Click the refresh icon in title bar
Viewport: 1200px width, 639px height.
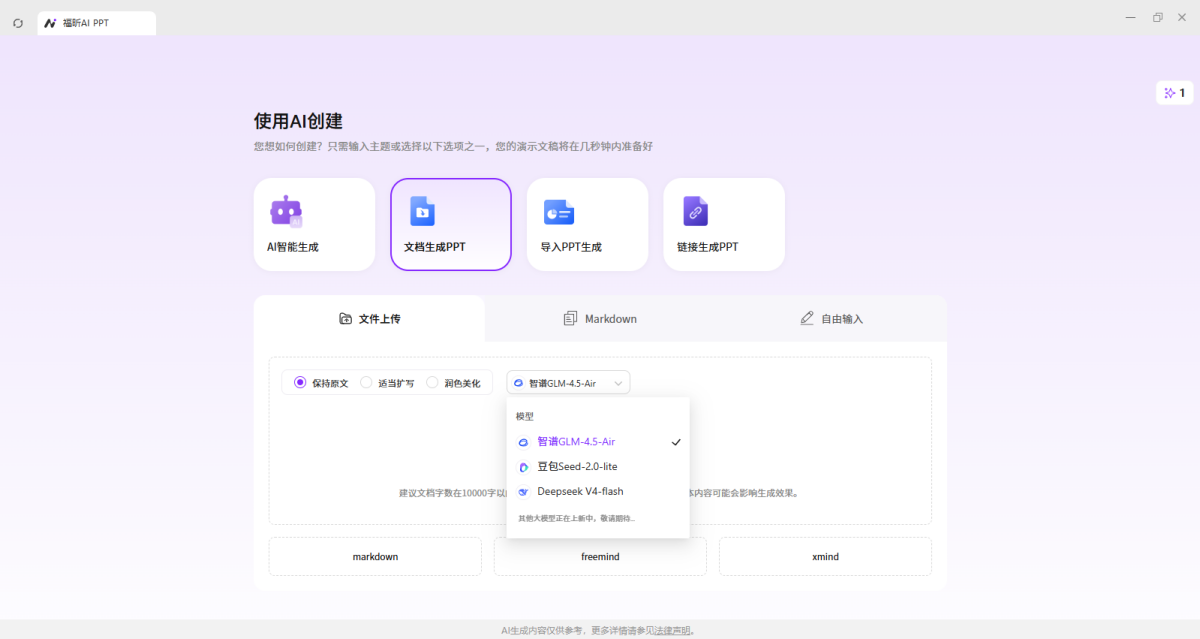click(x=18, y=23)
